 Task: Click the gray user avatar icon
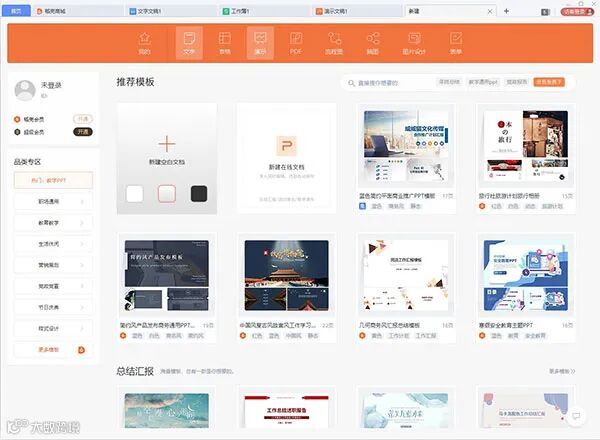25,90
